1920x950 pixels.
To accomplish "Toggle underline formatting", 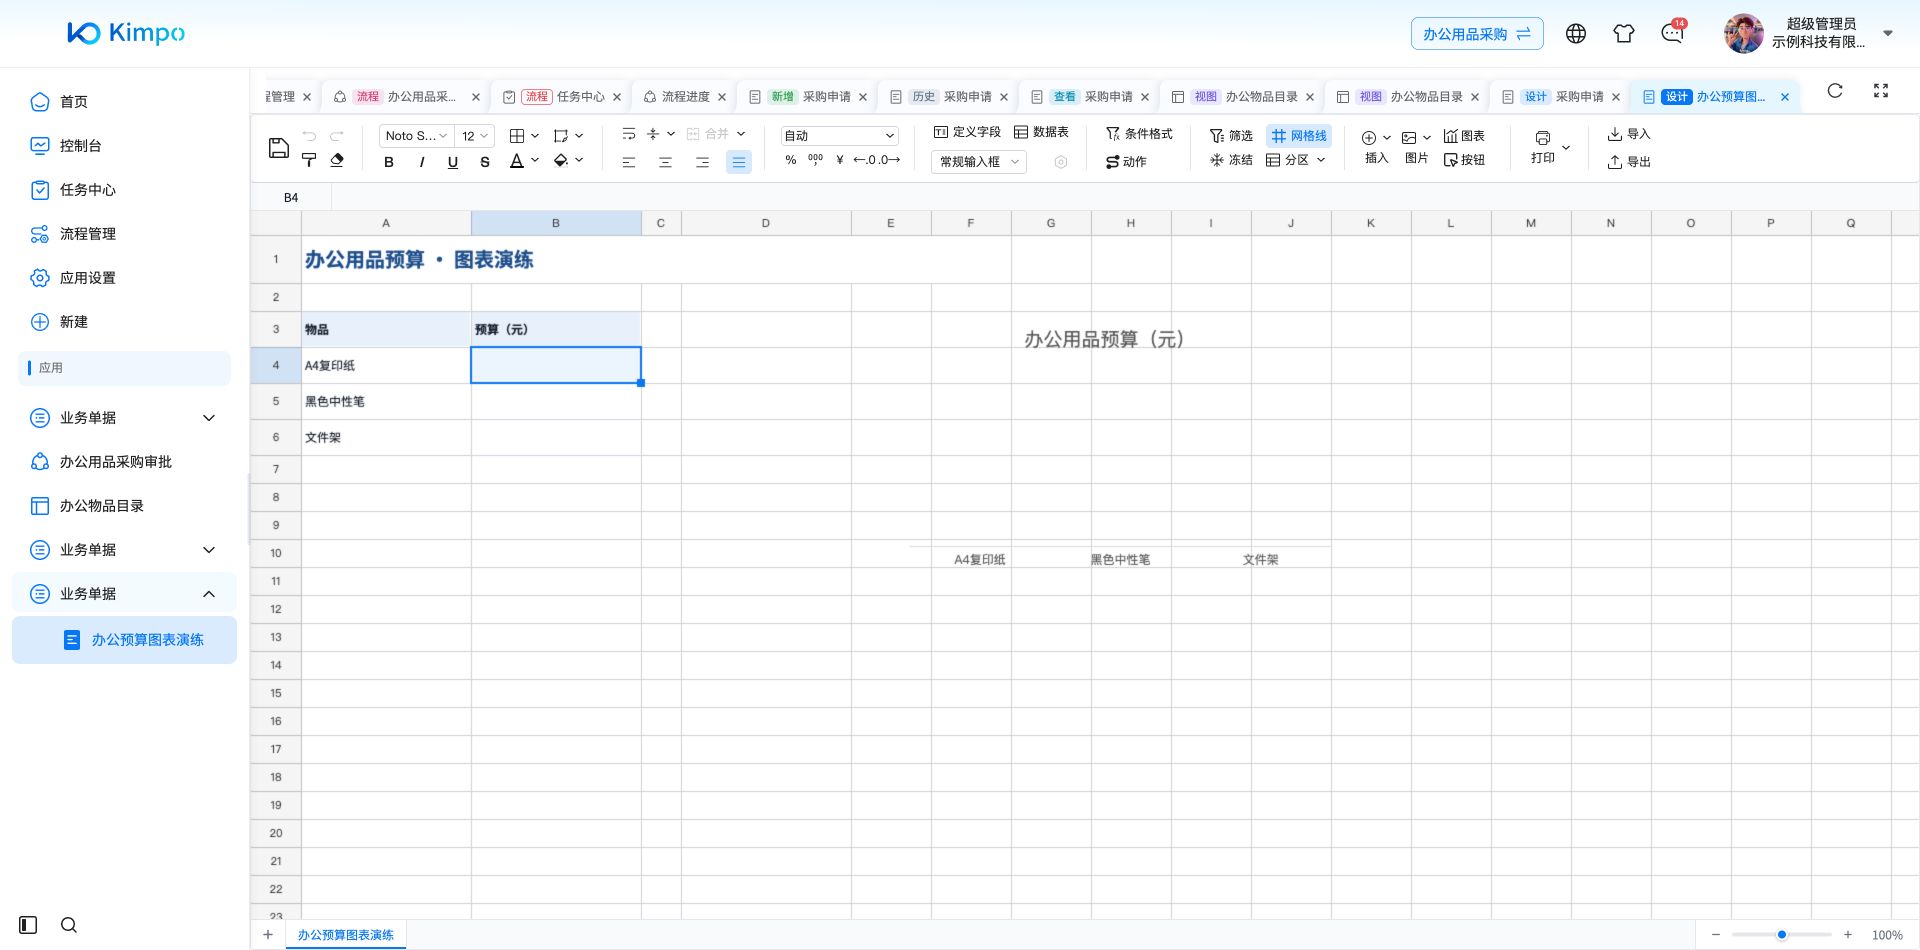I will pyautogui.click(x=453, y=161).
